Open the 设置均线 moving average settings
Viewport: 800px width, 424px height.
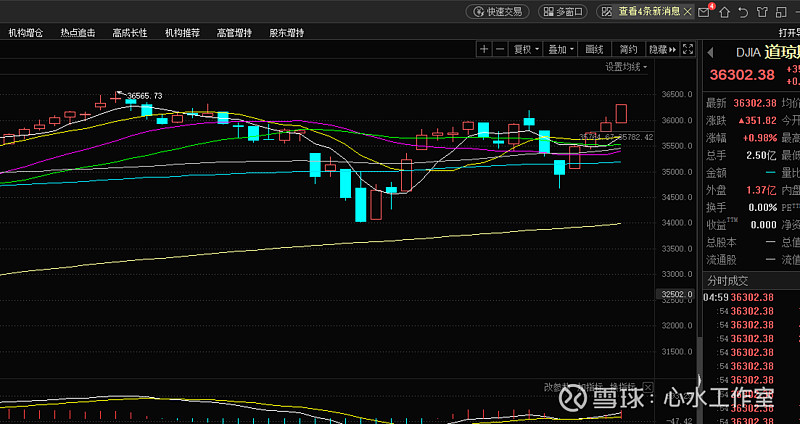[x=627, y=67]
